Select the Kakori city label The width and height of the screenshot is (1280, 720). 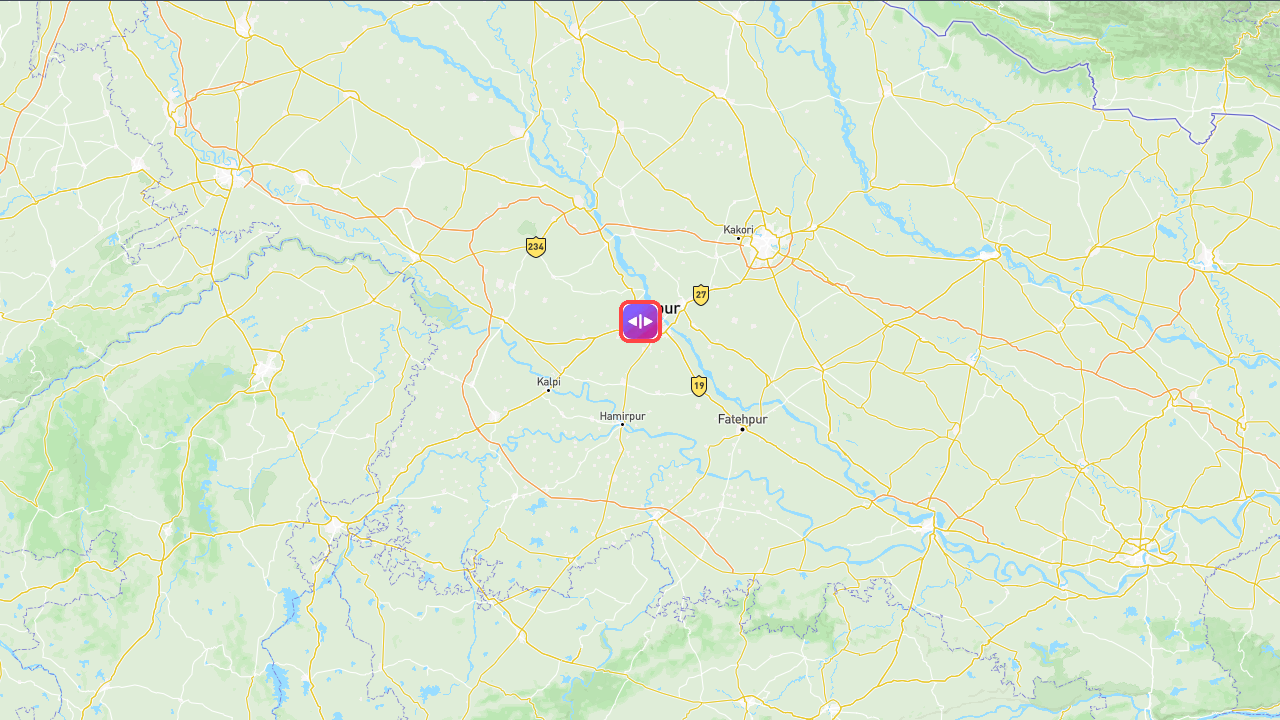(738, 229)
